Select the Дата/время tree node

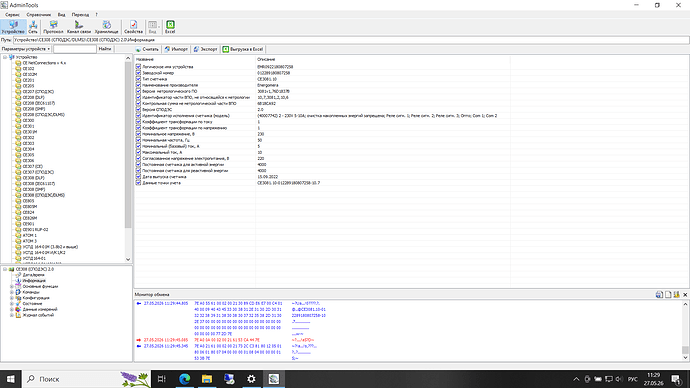coord(33,275)
